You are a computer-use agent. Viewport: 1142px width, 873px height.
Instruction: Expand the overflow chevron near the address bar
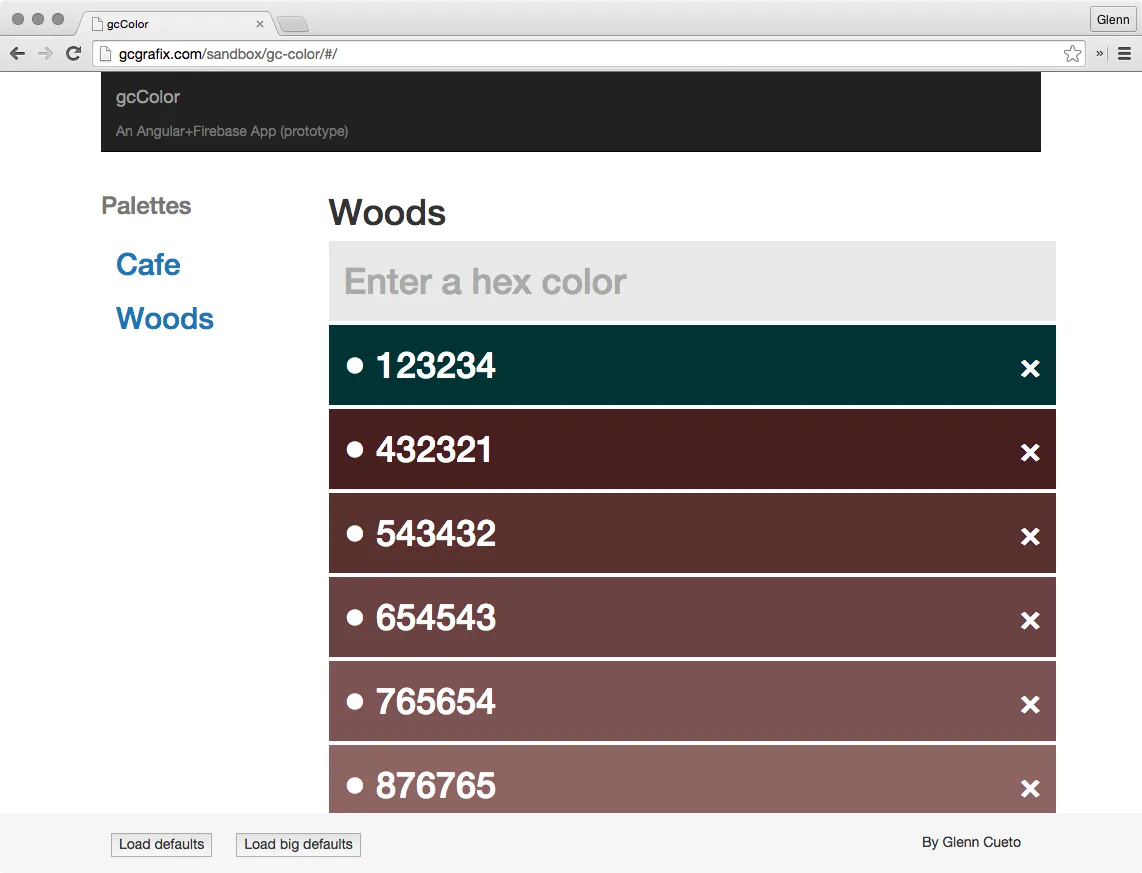(1097, 53)
